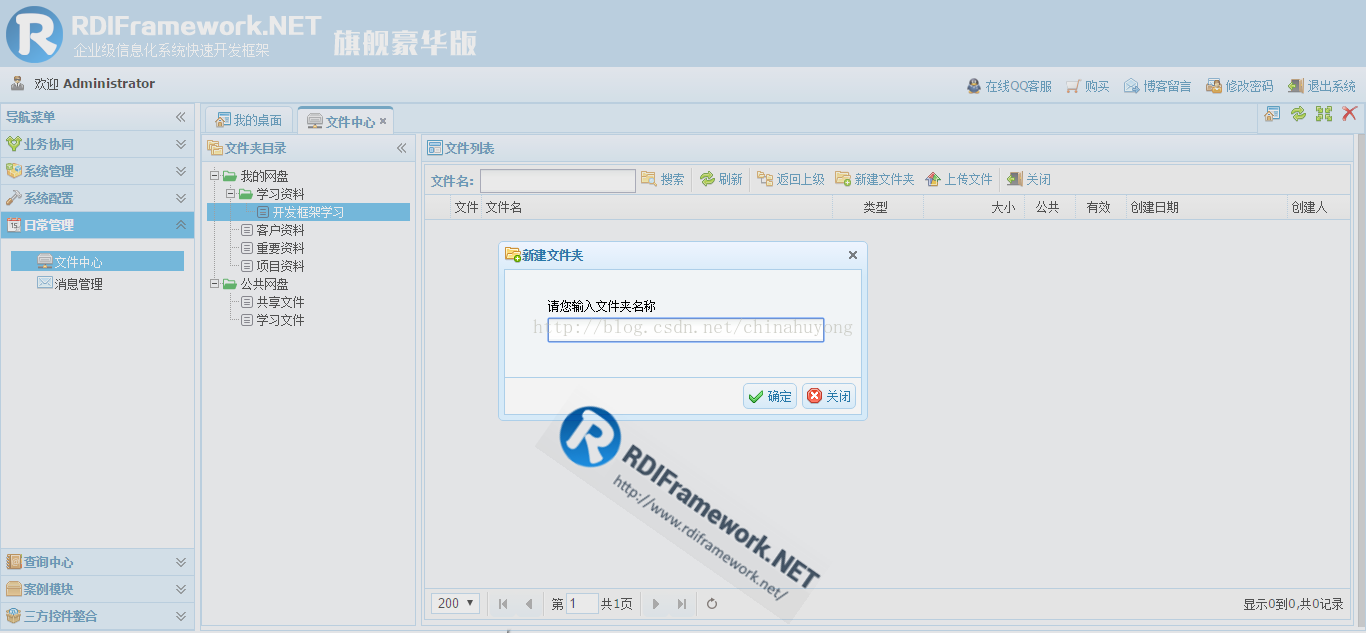This screenshot has height=633, width=1366.
Task: Click the toolbar 关闭 button
Action: [x=1029, y=179]
